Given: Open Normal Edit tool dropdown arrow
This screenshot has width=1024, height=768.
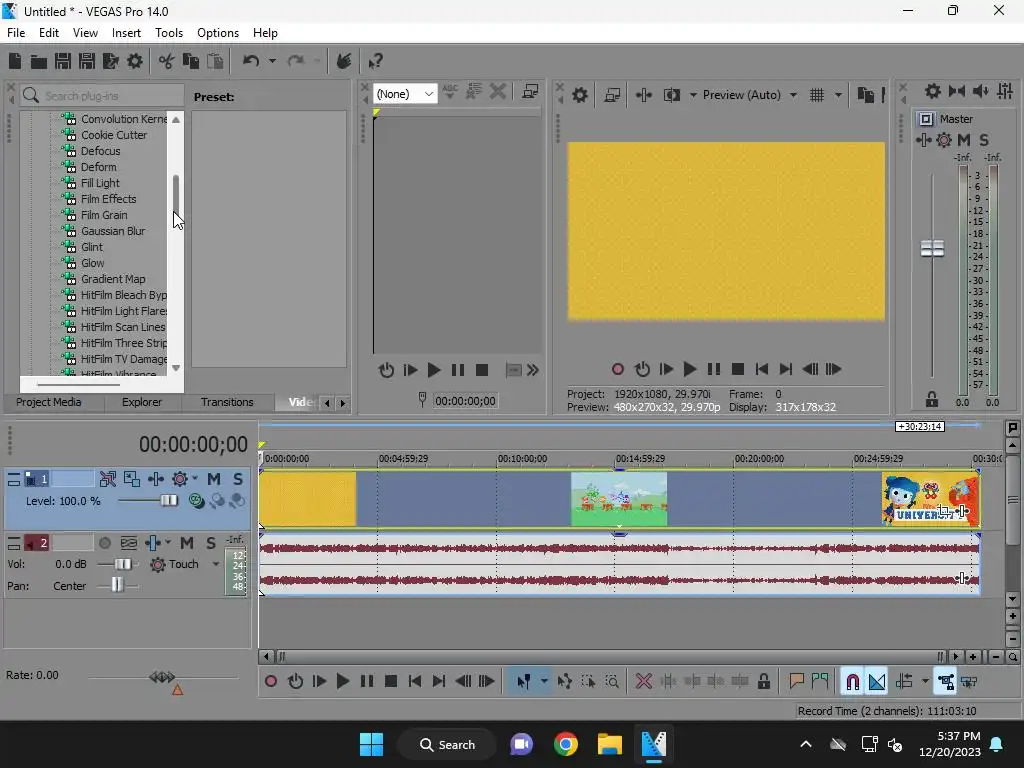Looking at the screenshot, I should click(x=544, y=682).
